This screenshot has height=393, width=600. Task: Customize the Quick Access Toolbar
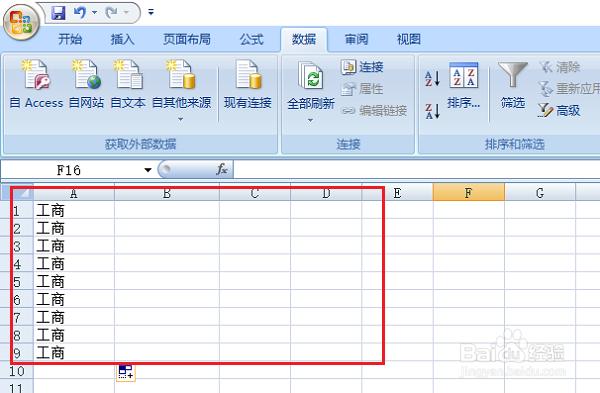click(151, 12)
